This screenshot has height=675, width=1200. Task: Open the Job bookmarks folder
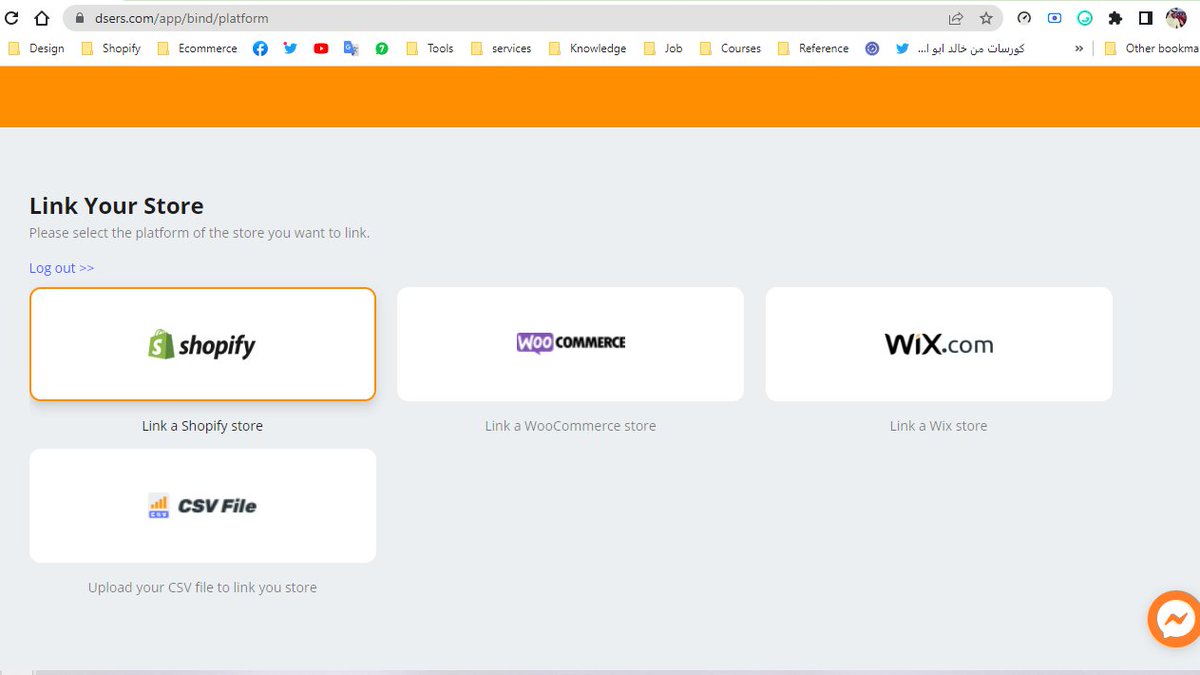(x=663, y=48)
